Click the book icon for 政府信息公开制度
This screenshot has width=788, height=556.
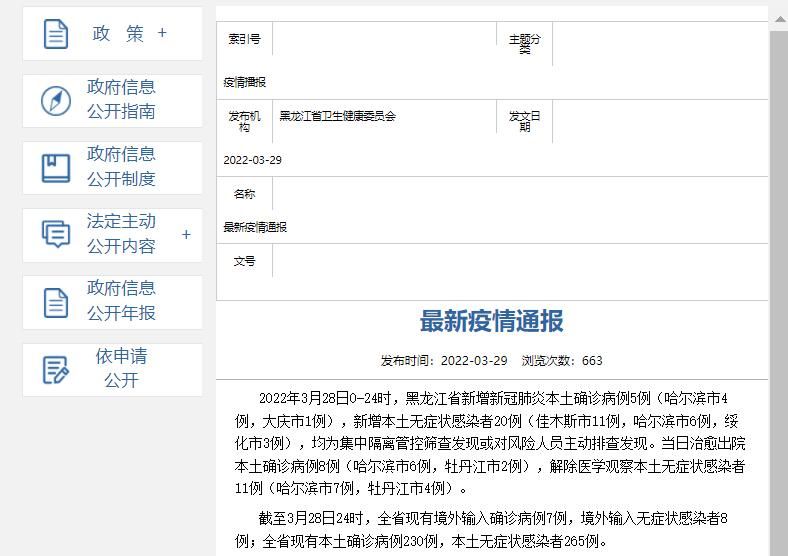click(56, 167)
